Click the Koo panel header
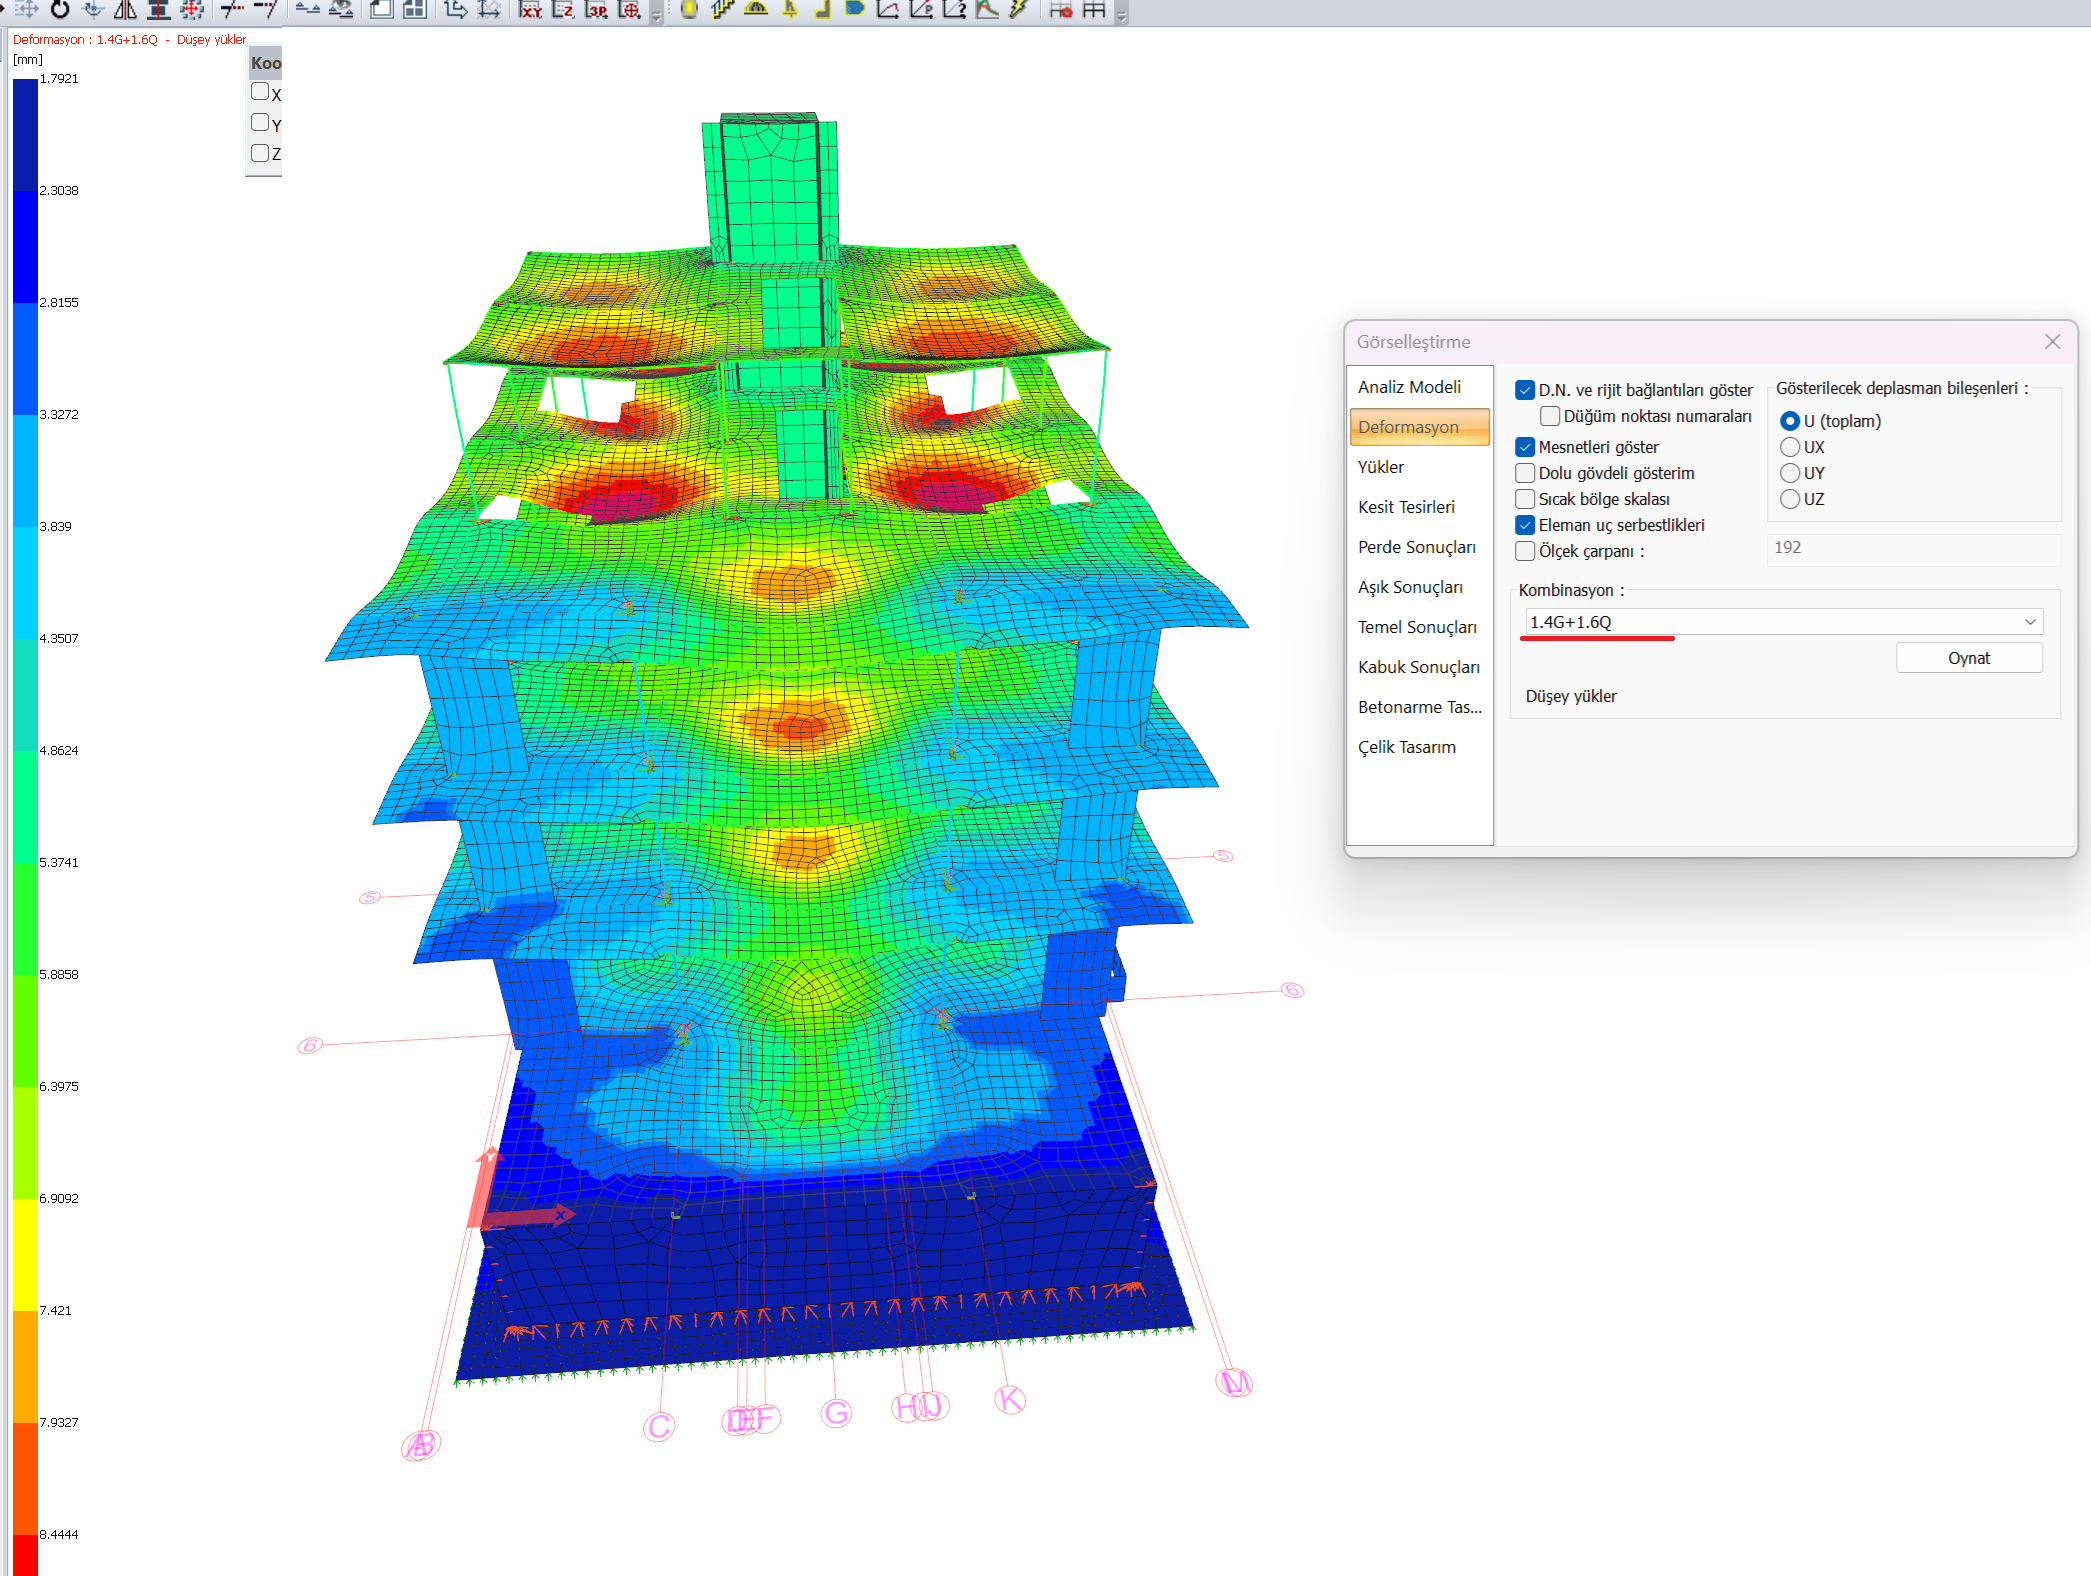Viewport: 2091px width, 1576px height. tap(265, 63)
